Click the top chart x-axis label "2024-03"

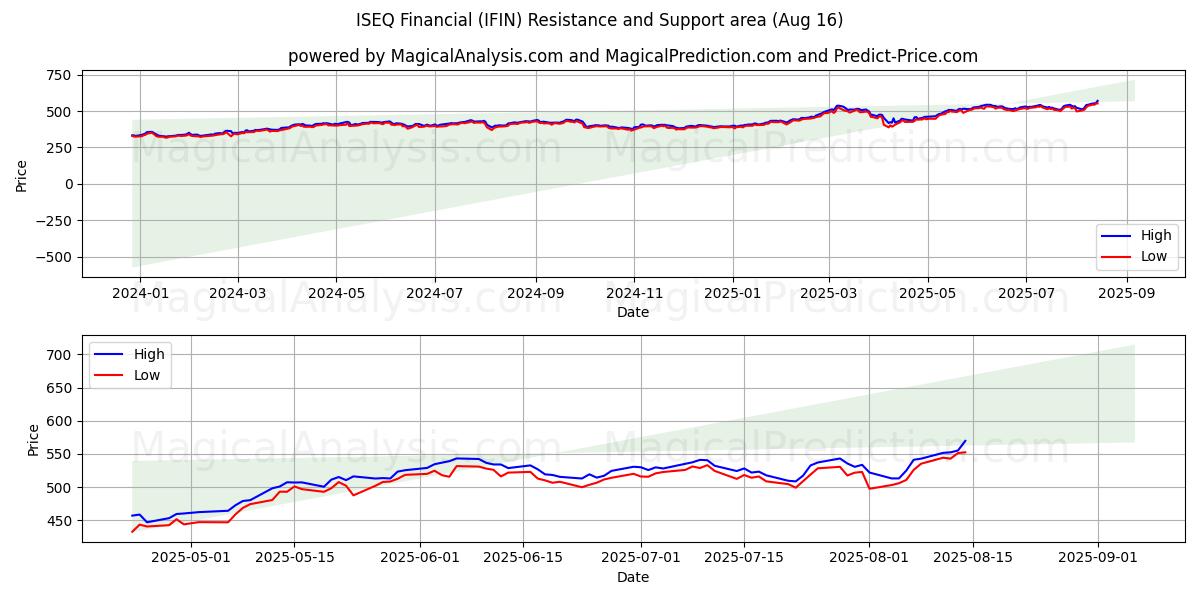[237, 294]
